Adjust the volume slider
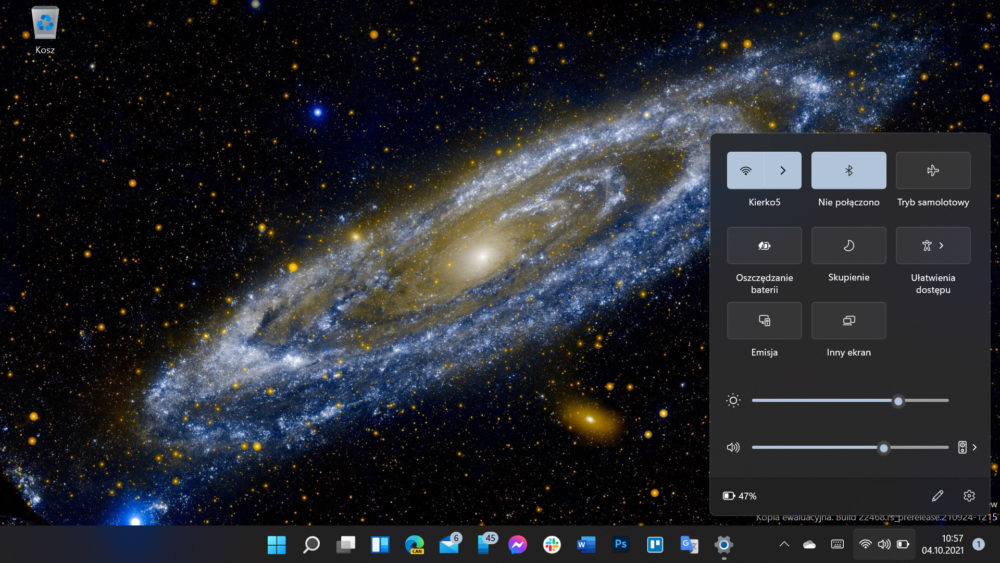 coord(850,448)
